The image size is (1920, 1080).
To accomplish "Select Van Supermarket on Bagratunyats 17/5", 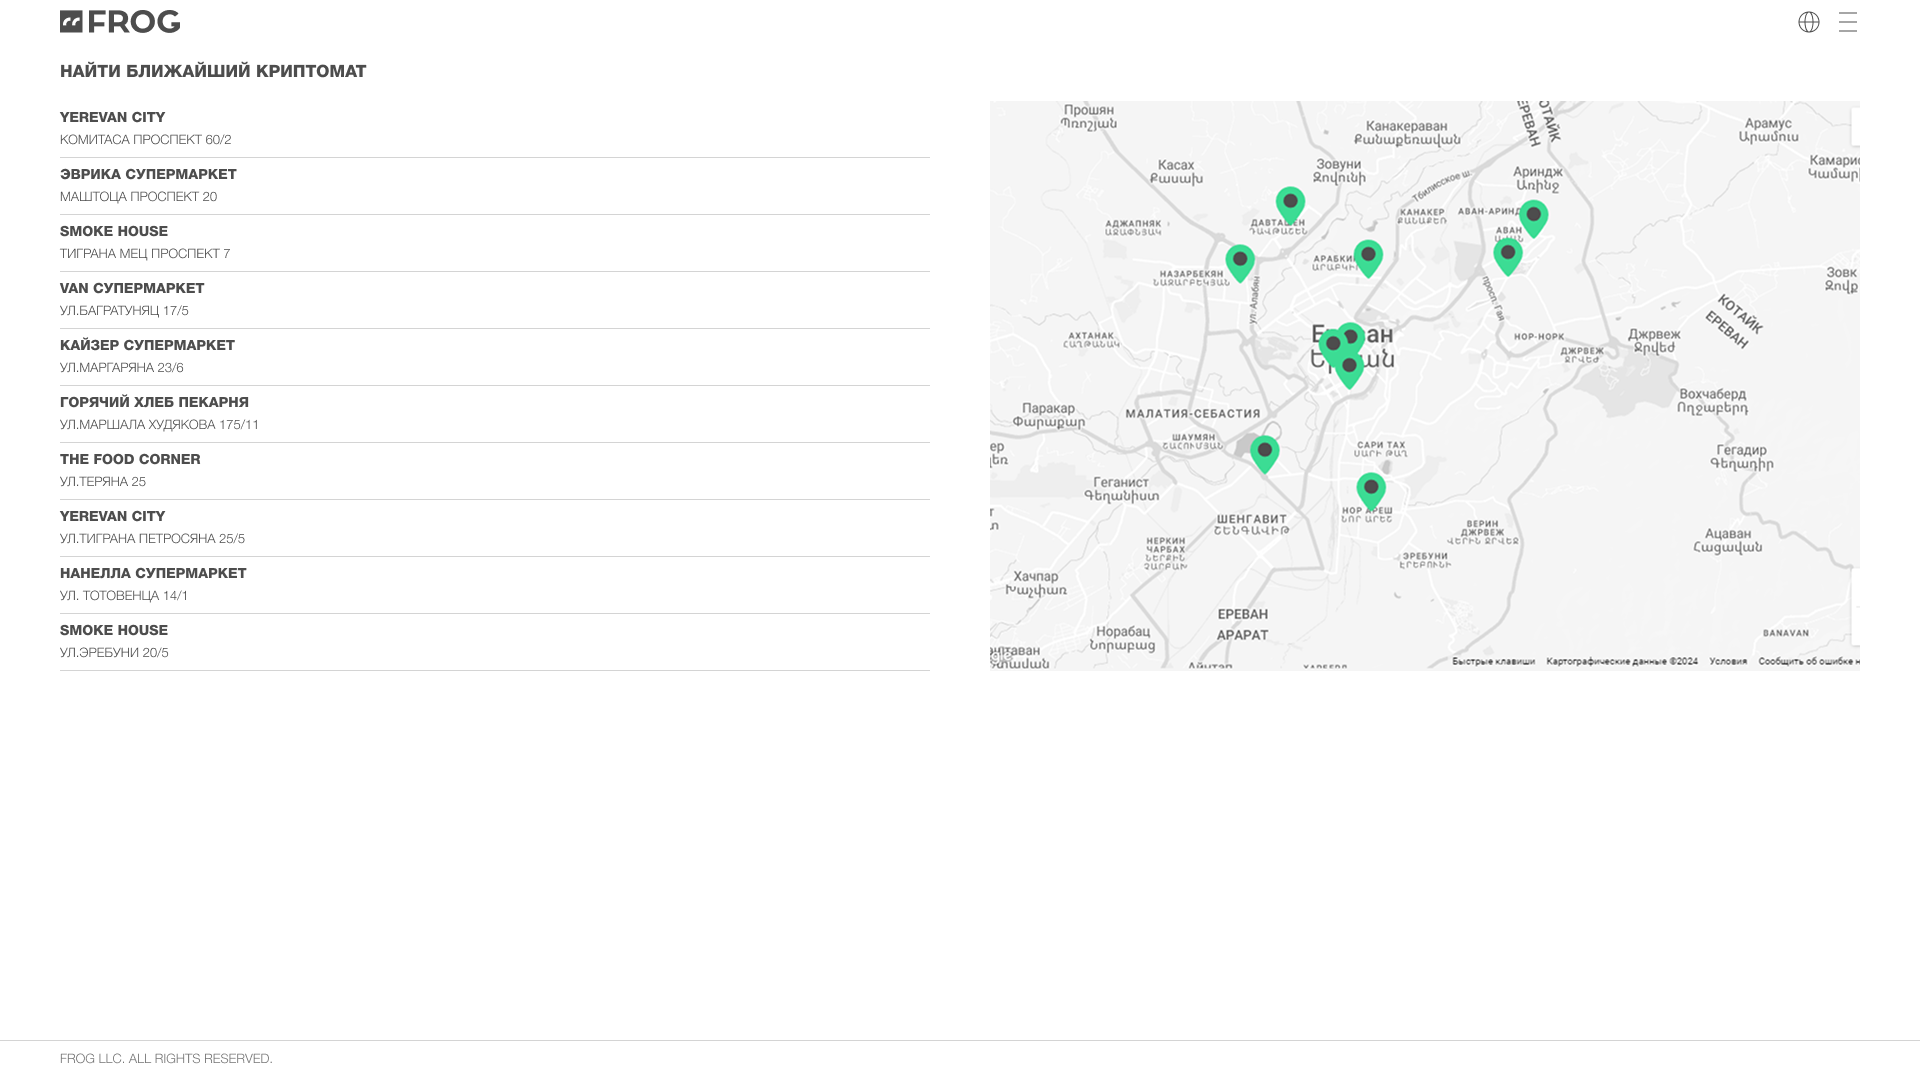I will point(132,288).
